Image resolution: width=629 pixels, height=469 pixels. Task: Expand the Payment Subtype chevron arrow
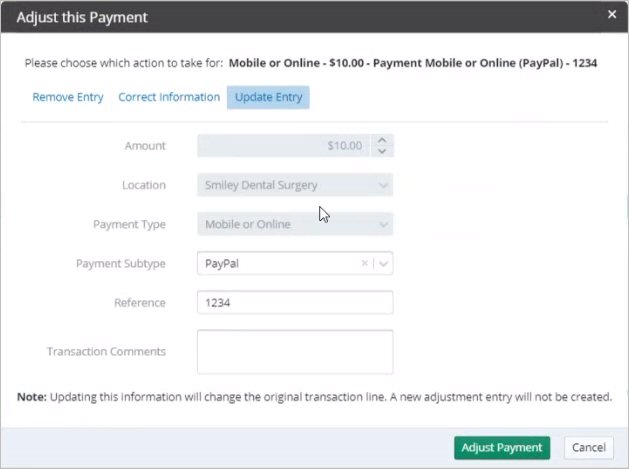(x=383, y=264)
